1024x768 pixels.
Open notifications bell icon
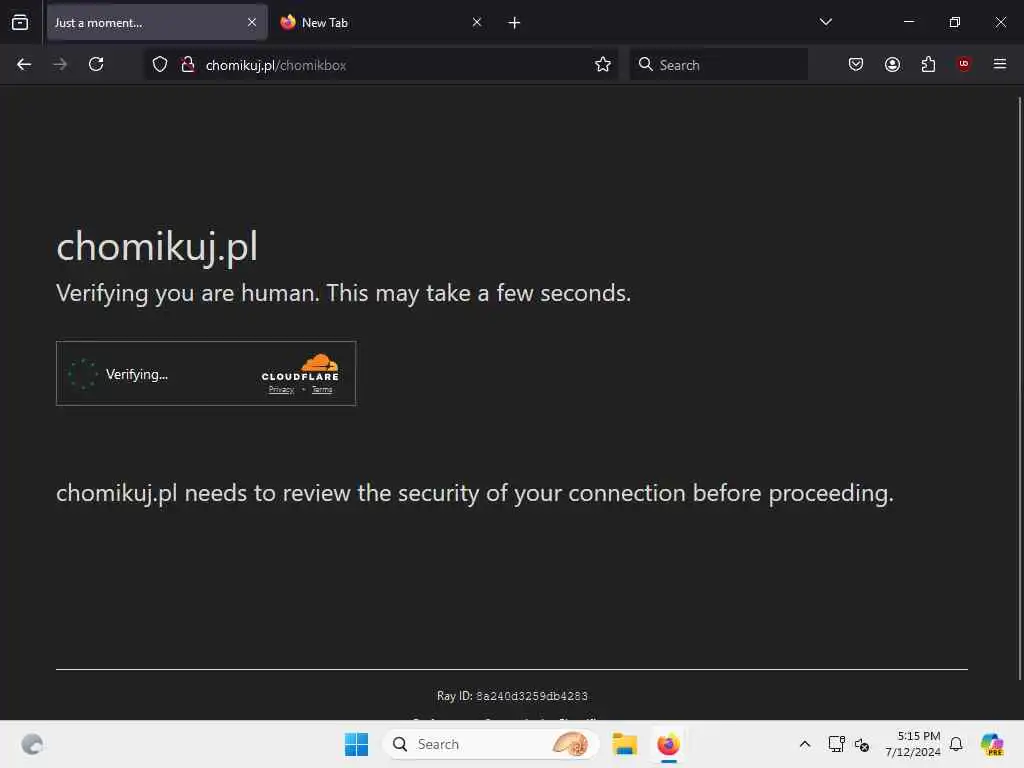coord(956,744)
